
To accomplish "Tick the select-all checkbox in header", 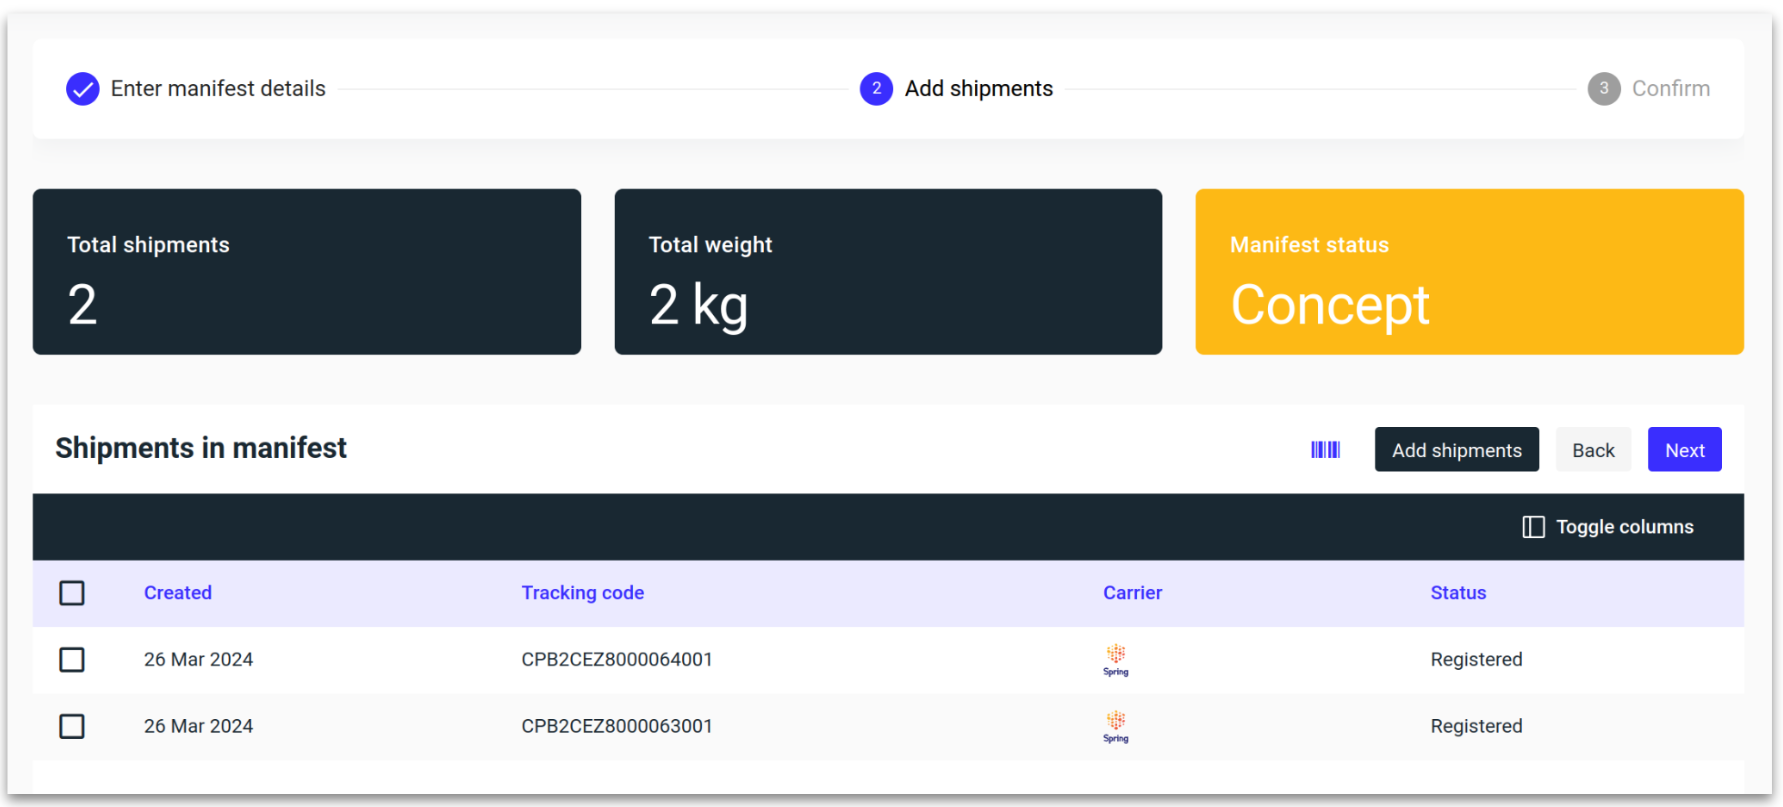I will pyautogui.click(x=72, y=593).
